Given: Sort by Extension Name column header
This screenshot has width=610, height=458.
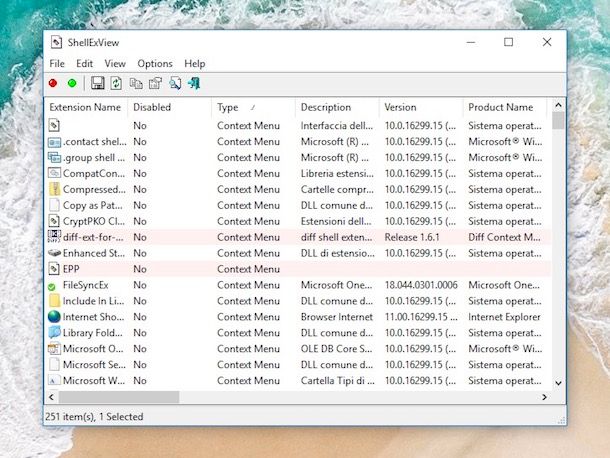Looking at the screenshot, I should point(86,107).
